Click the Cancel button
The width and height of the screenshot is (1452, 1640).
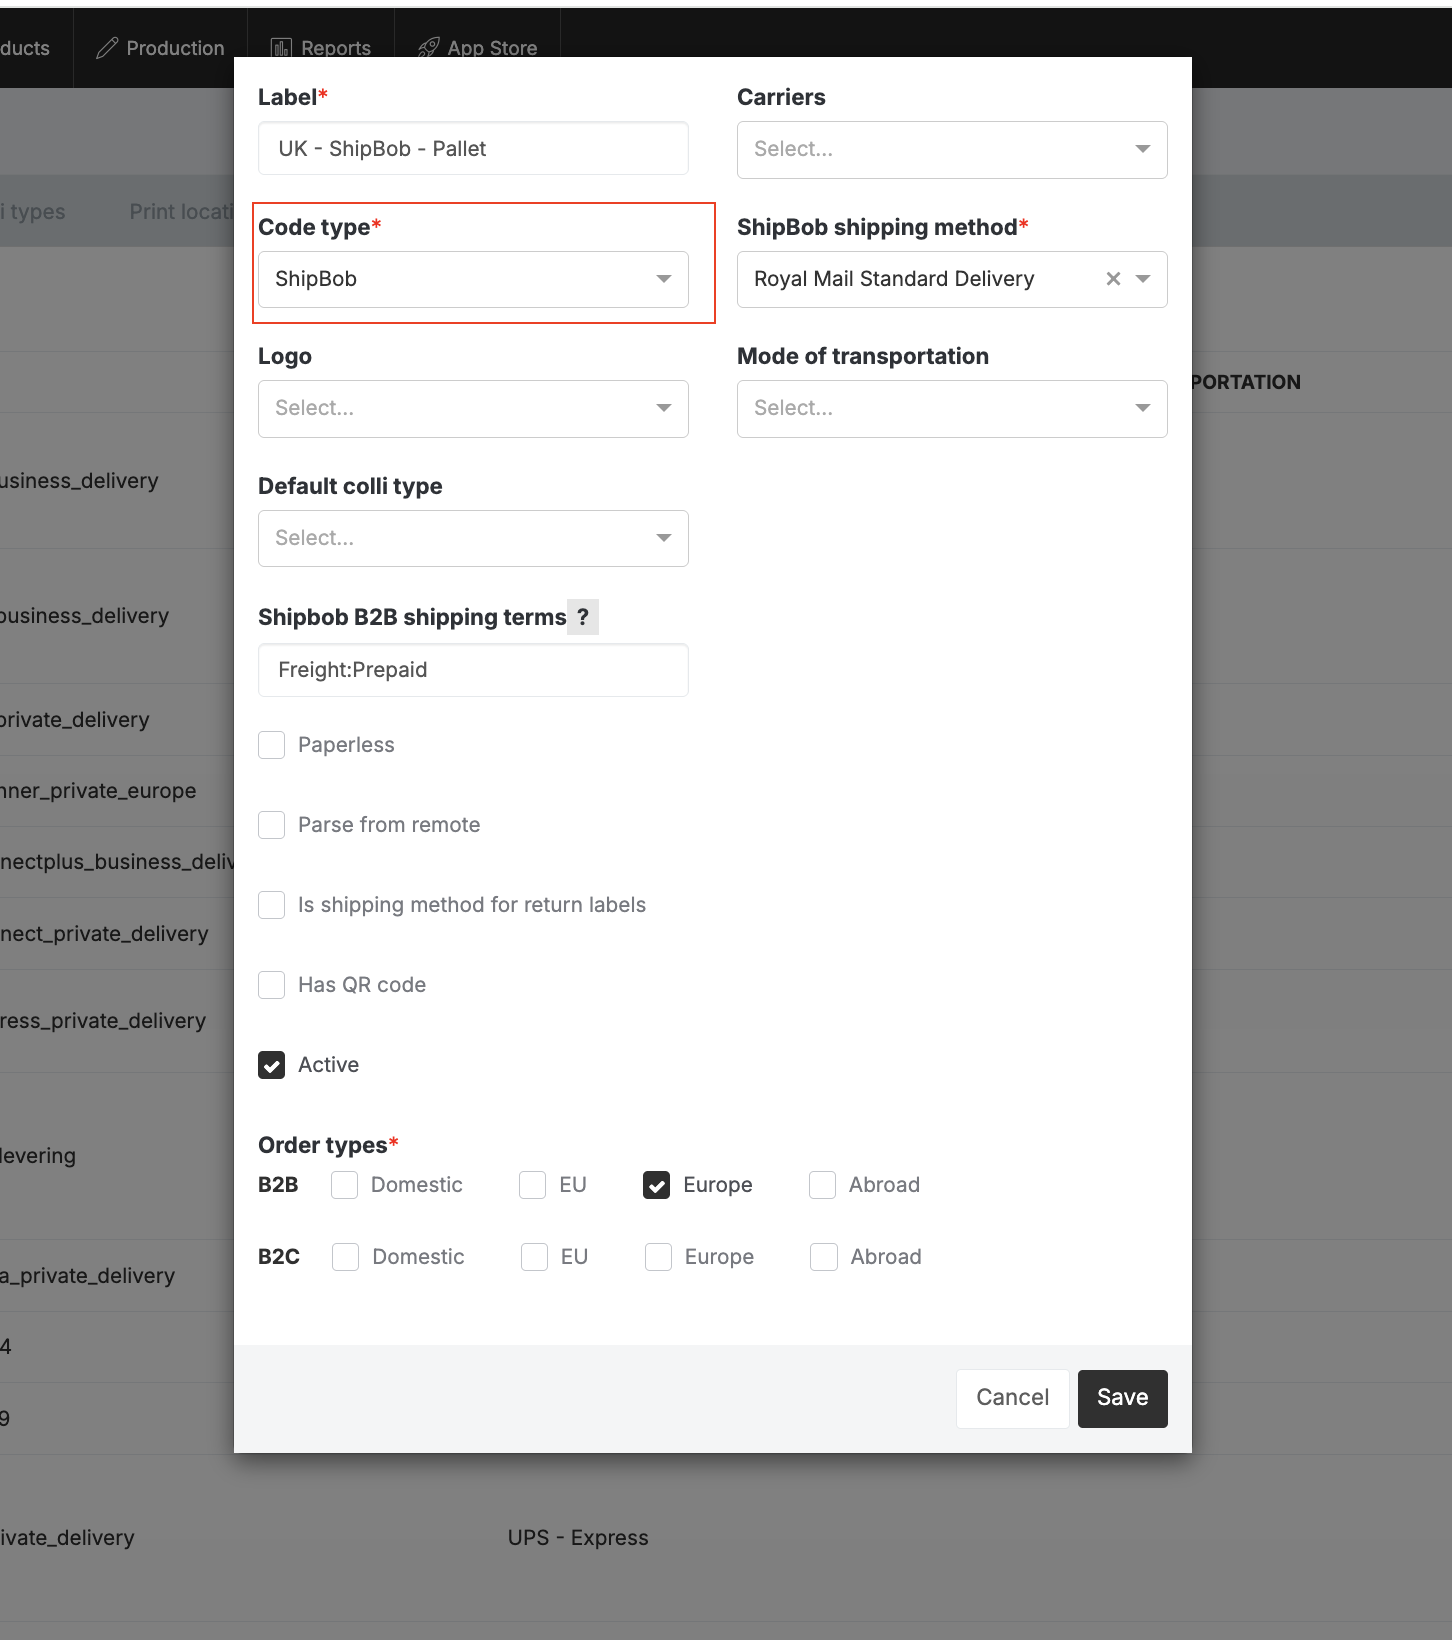click(1013, 1398)
